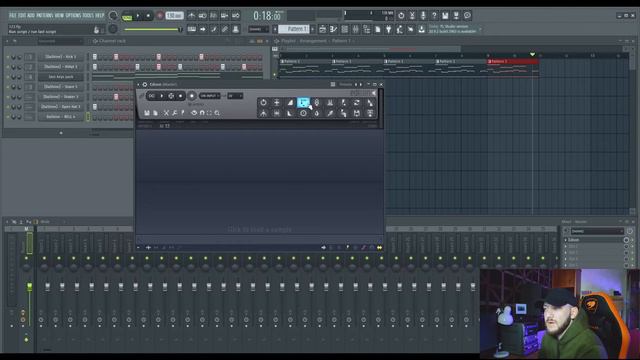Image resolution: width=640 pixels, height=360 pixels.
Task: Click the Edison blur droplet icon
Action: point(317,113)
